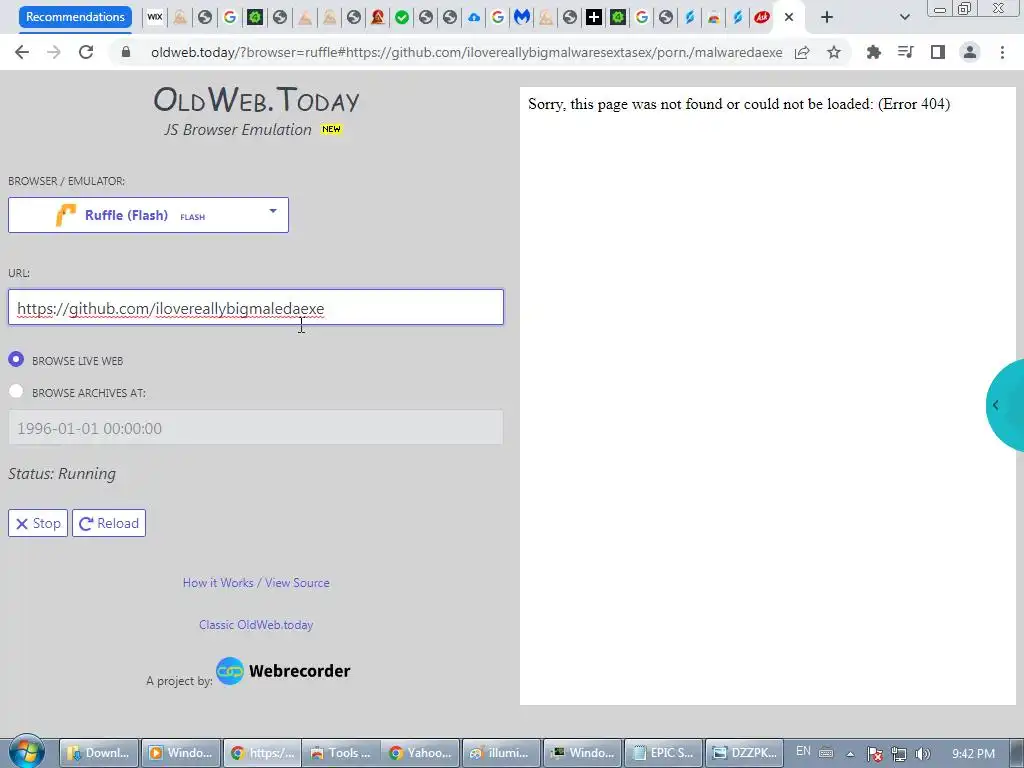Open the Downl... taskbar item
The width and height of the screenshot is (1024, 768).
99,753
